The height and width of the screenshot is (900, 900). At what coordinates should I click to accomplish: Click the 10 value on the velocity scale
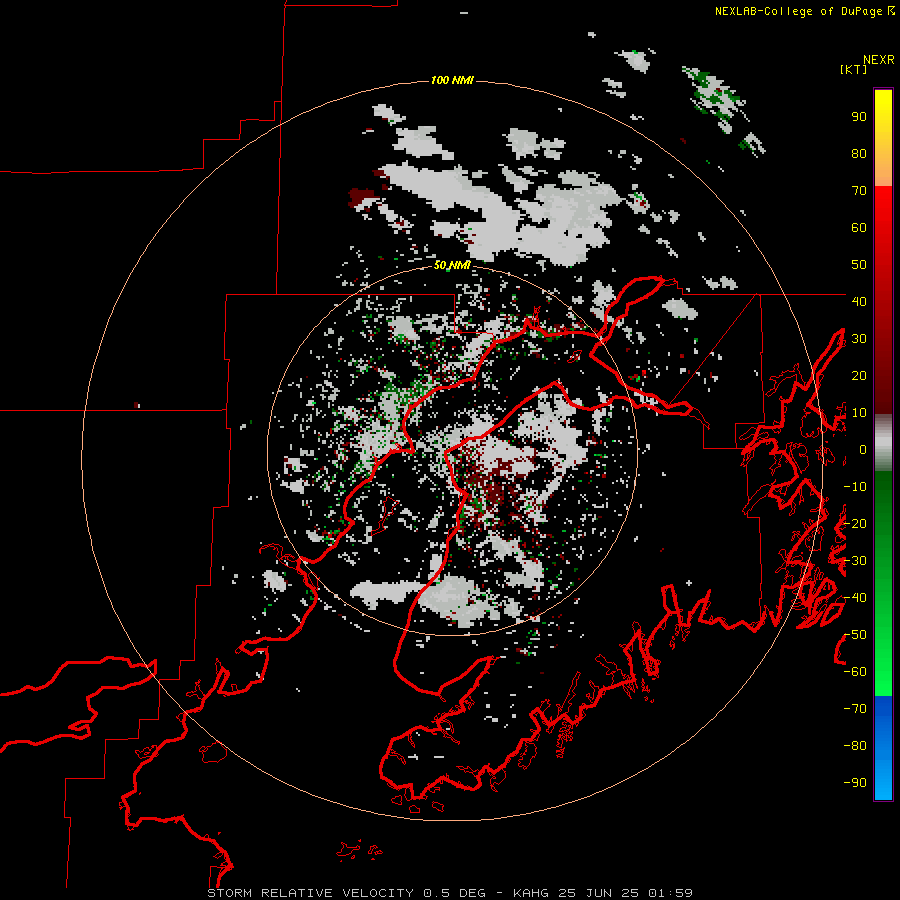(859, 413)
